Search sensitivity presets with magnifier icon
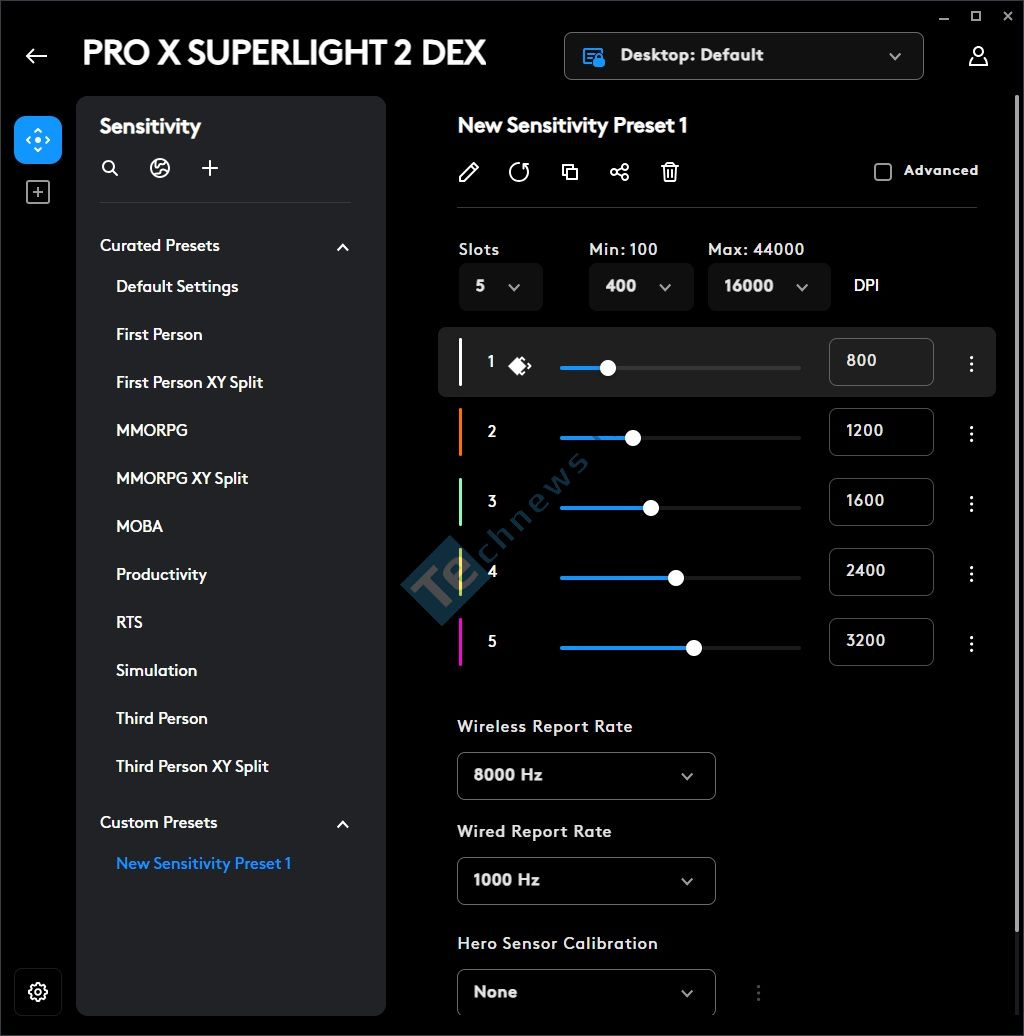The image size is (1024, 1036). tap(110, 168)
